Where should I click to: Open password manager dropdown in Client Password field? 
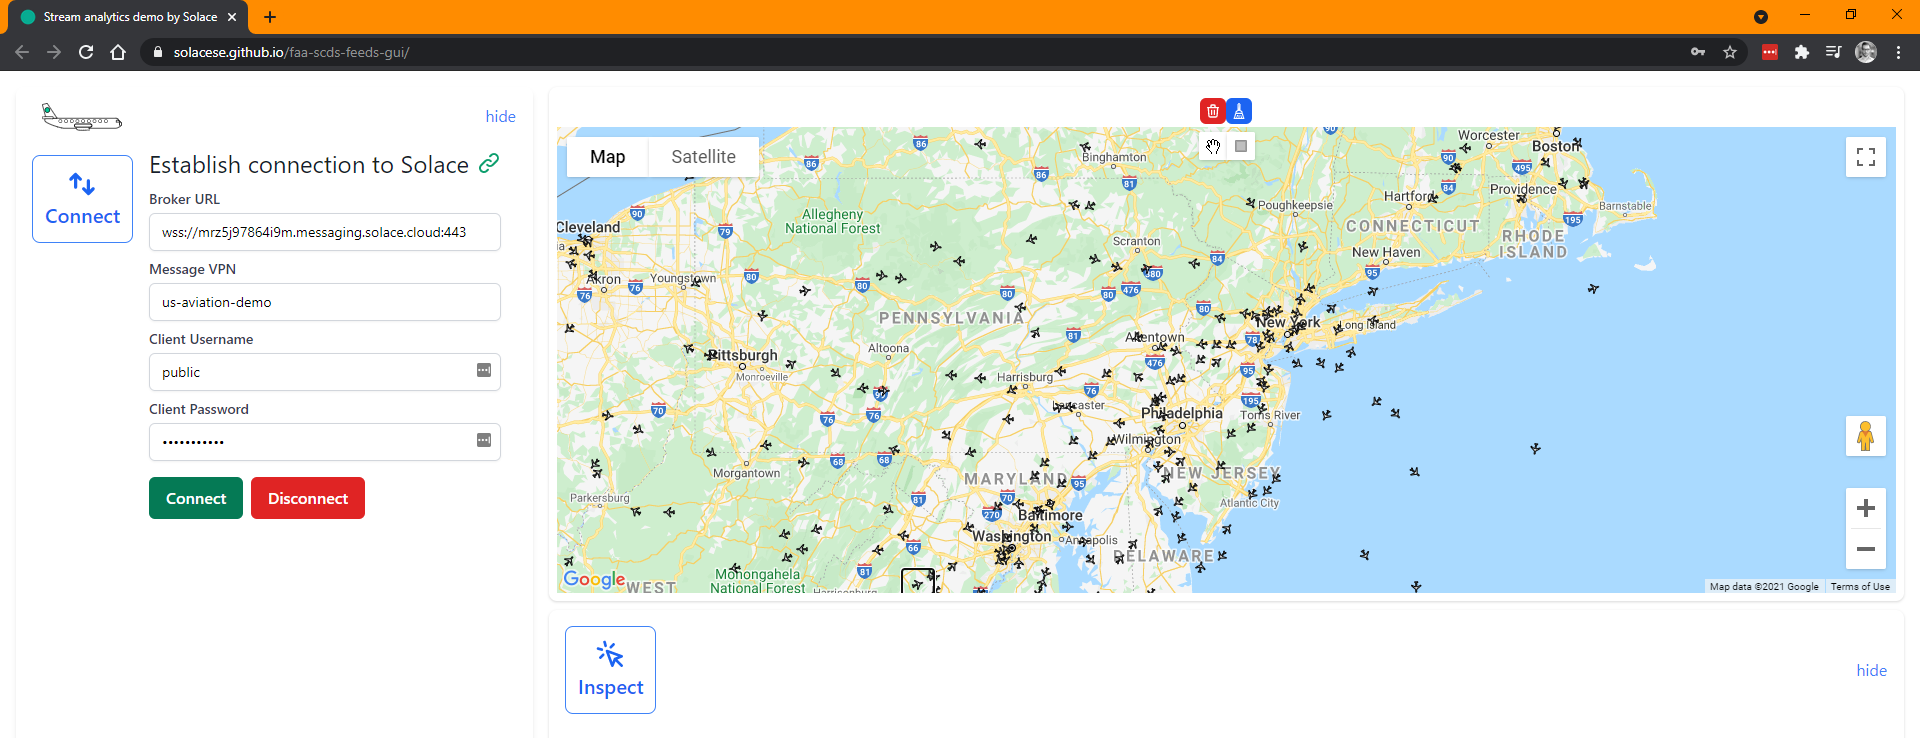point(484,441)
